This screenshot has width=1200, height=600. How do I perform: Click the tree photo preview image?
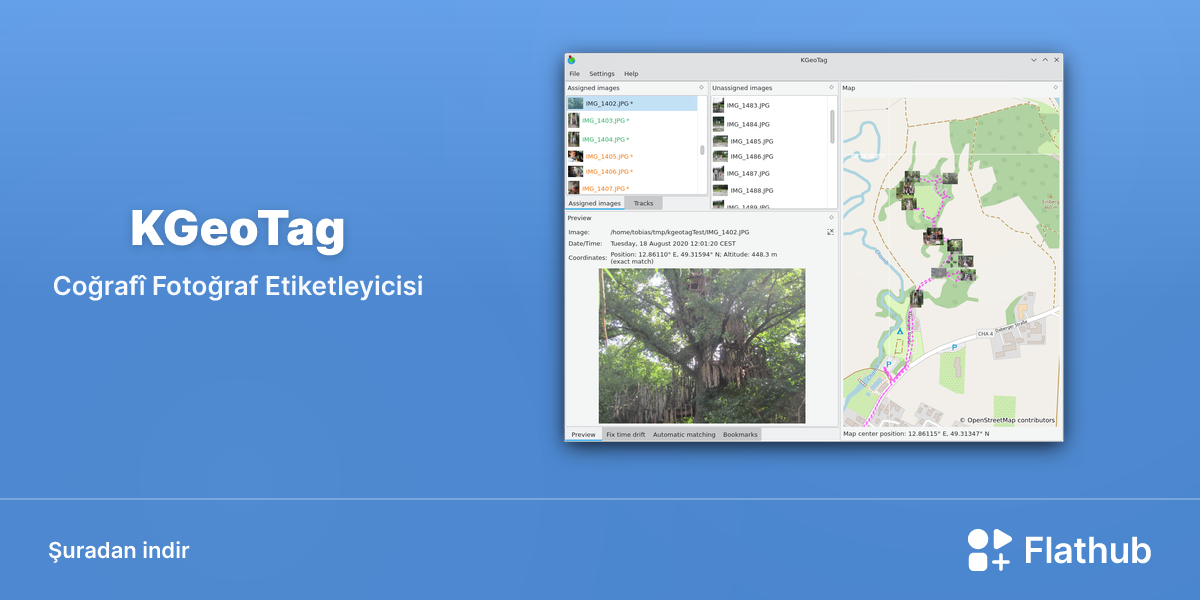[702, 346]
